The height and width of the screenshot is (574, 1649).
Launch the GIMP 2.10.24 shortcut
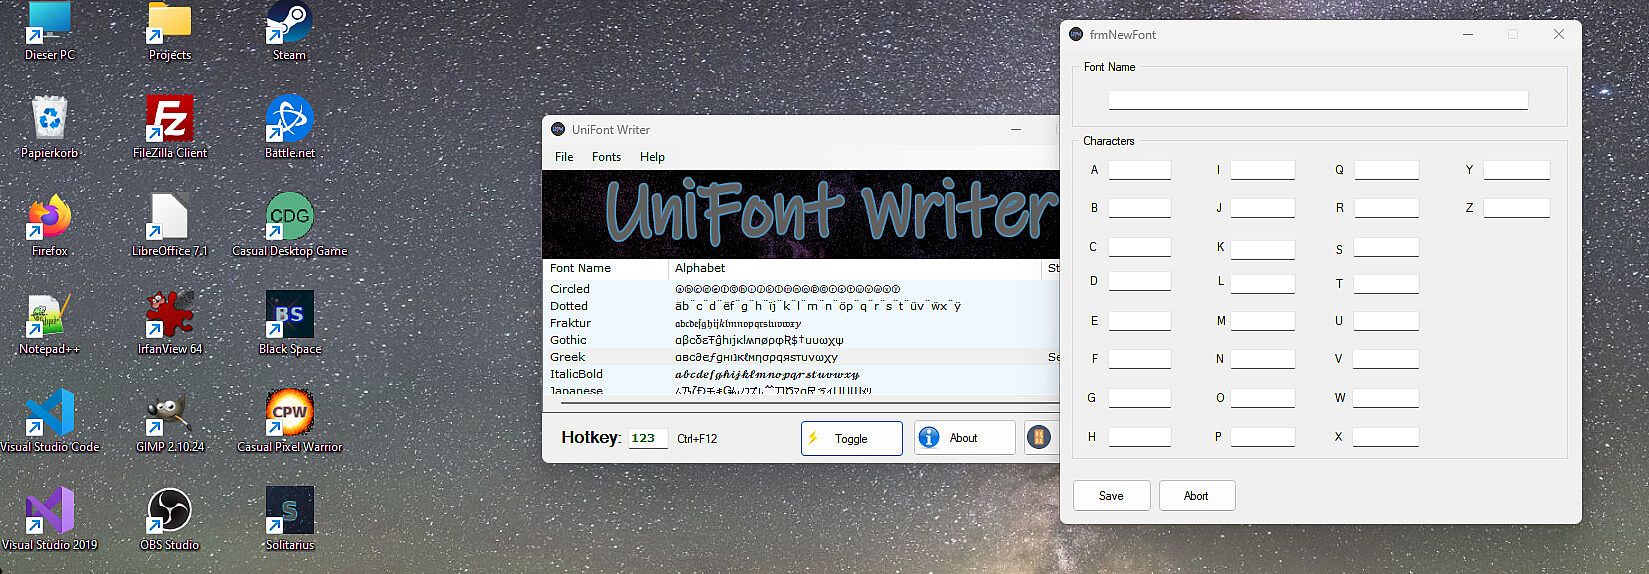point(170,421)
